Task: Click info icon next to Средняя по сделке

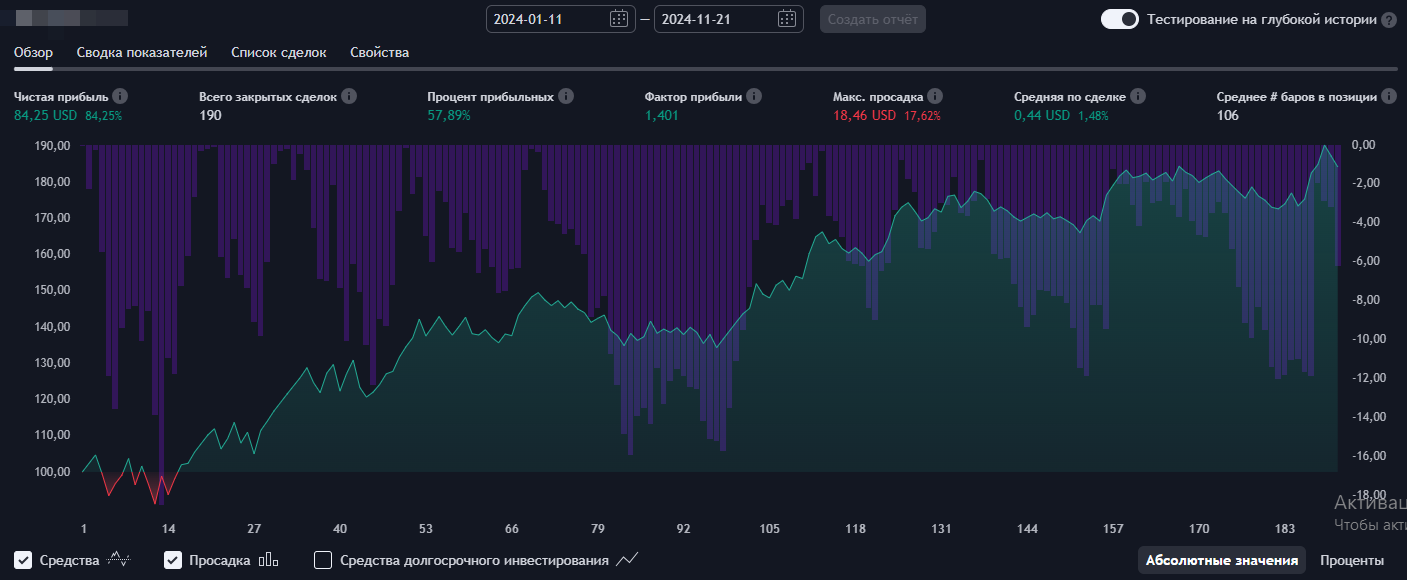Action: pos(1138,96)
